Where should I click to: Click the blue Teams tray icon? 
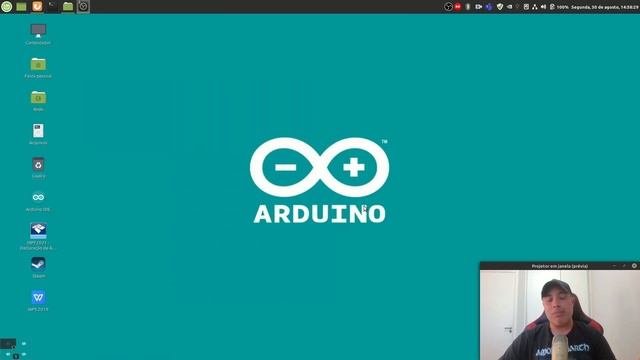click(x=489, y=7)
